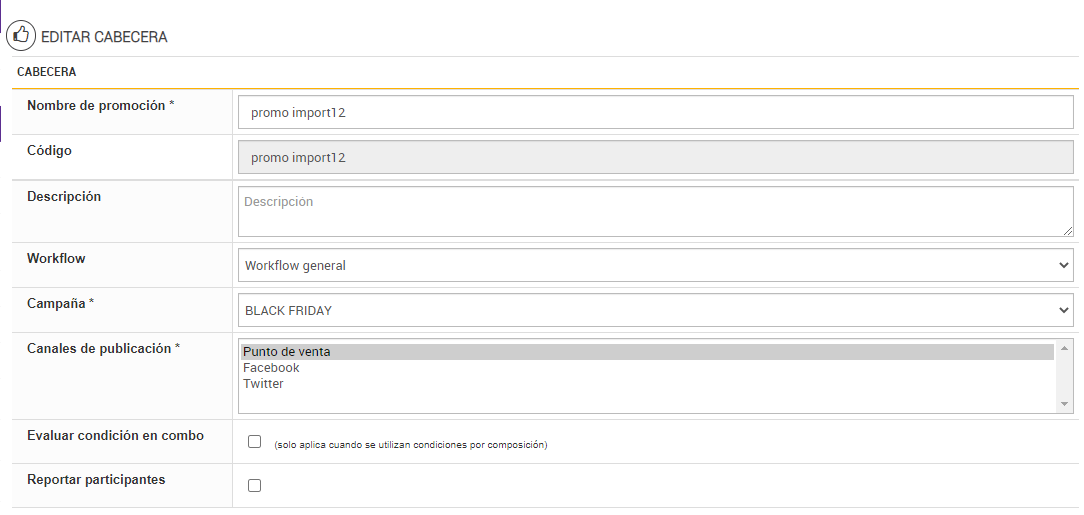Choose Twitter in publication channels list

click(263, 384)
